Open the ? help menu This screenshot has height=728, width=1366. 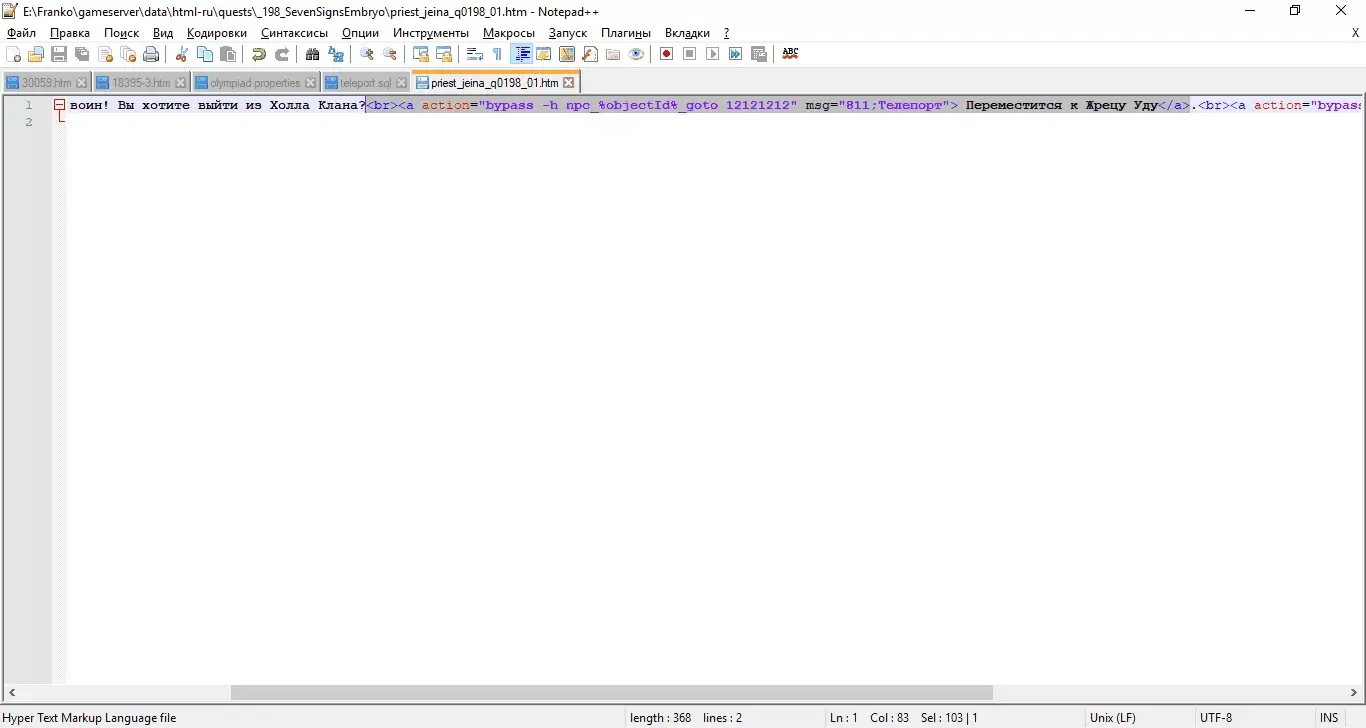(x=727, y=33)
